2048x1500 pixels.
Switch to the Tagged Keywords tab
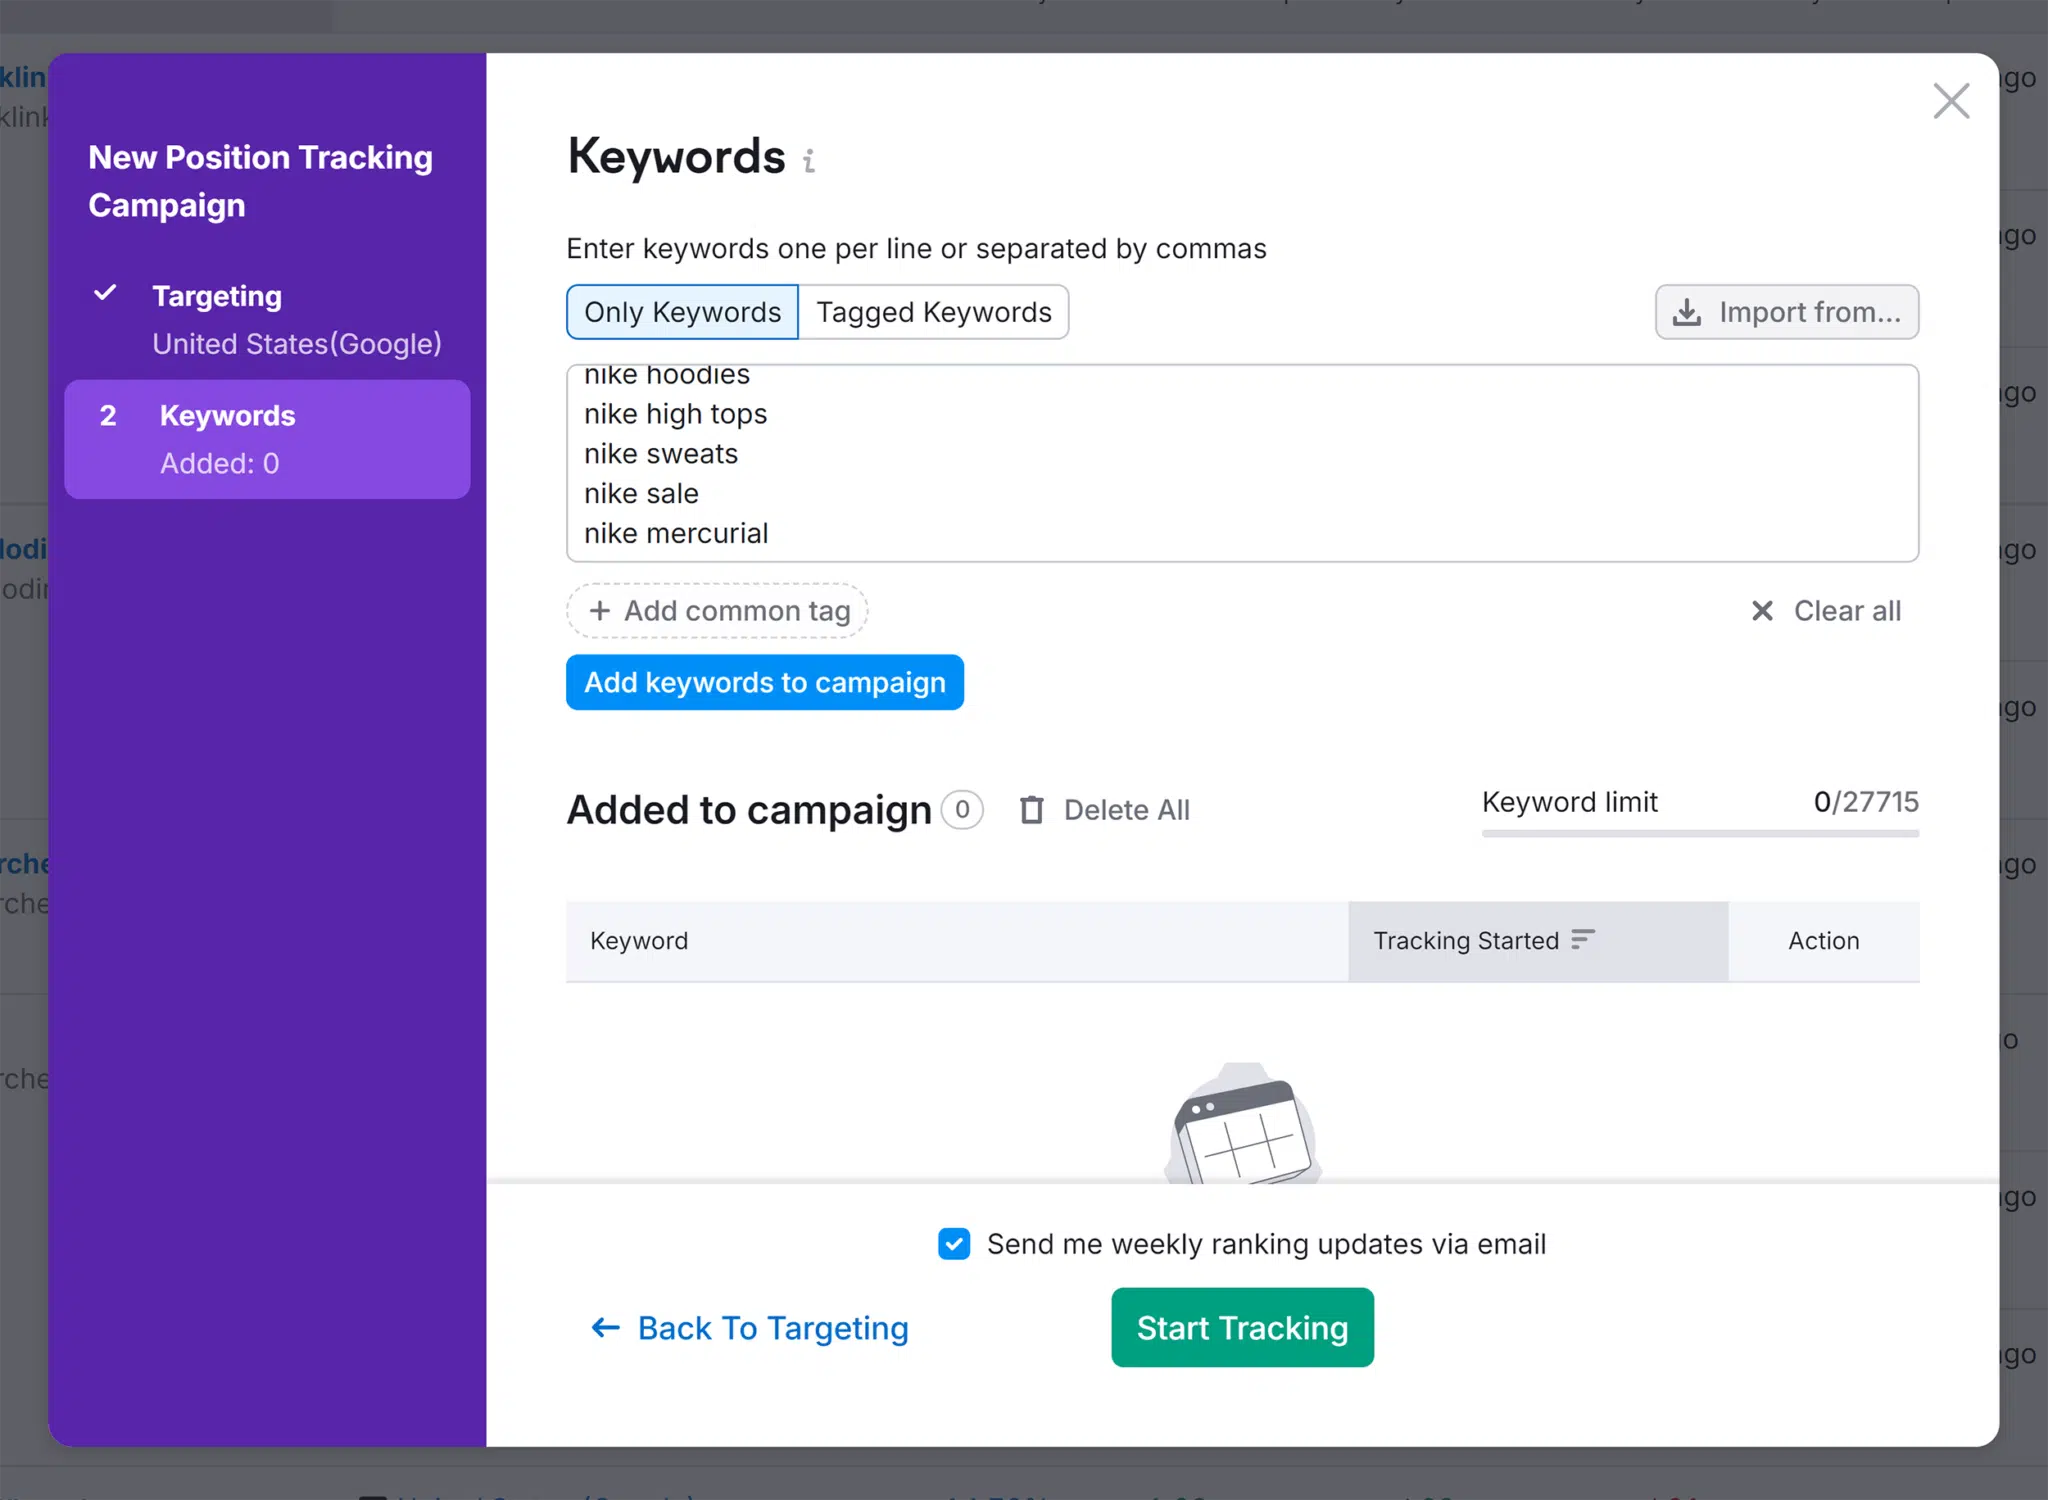(933, 312)
